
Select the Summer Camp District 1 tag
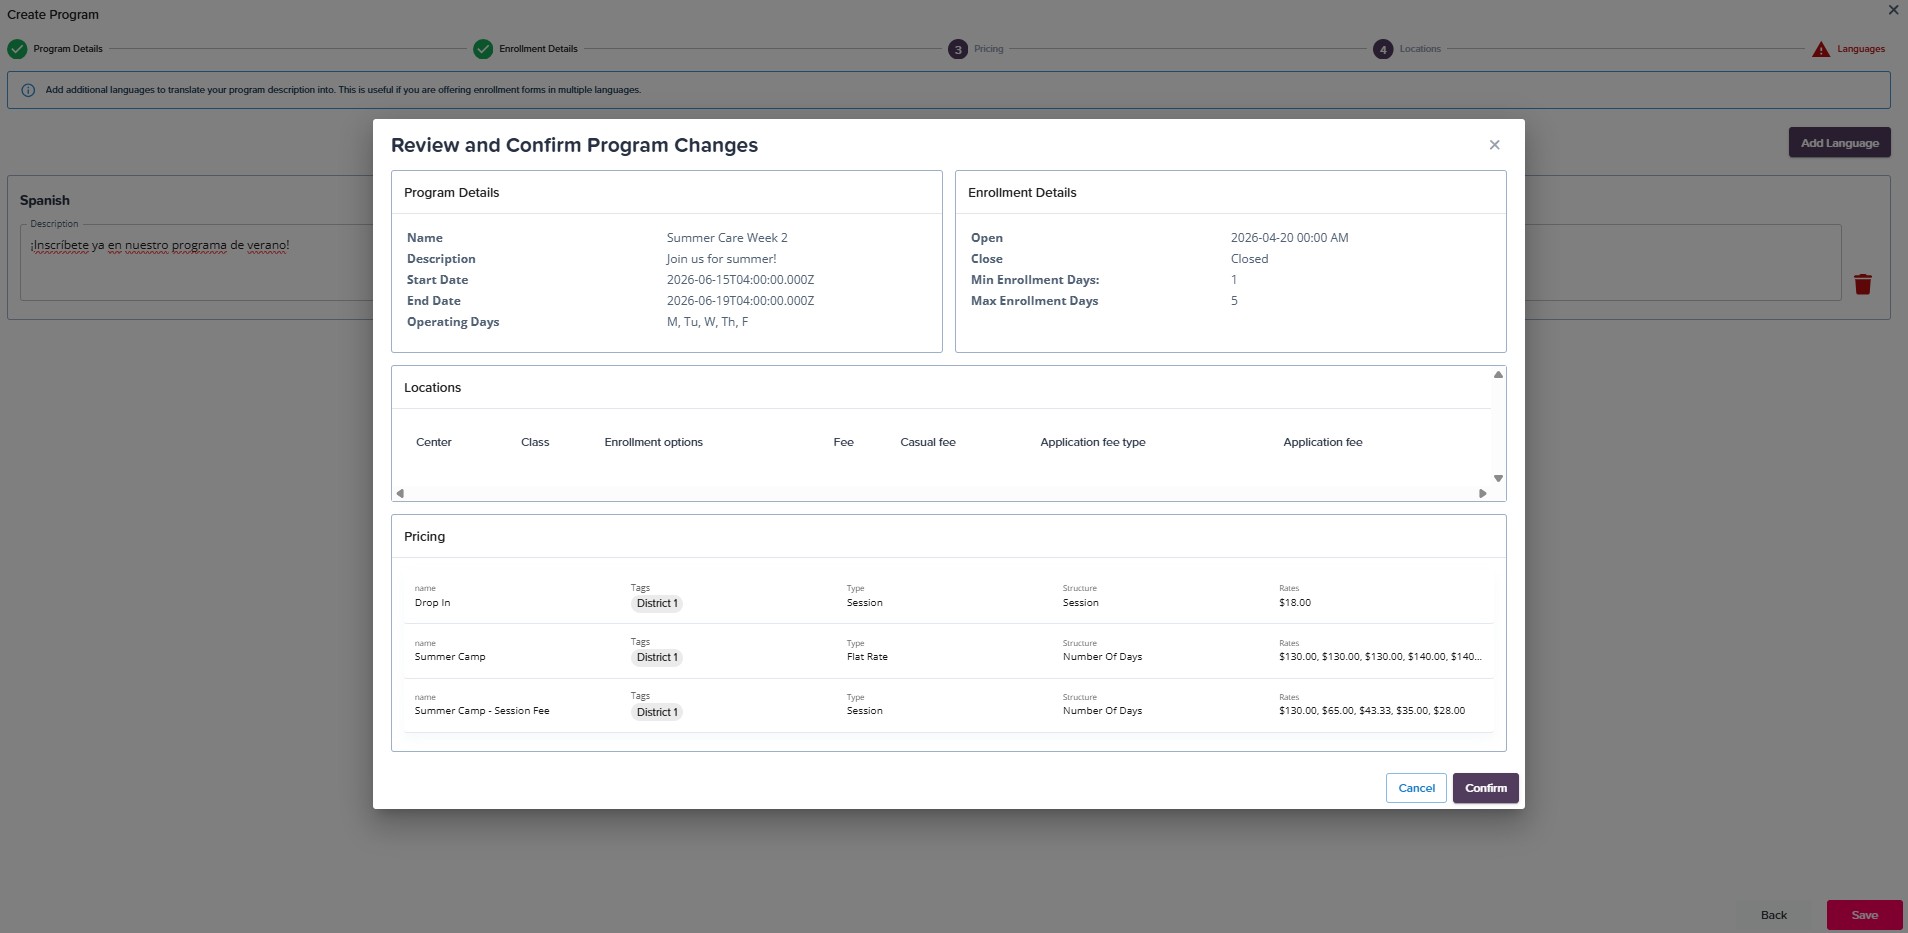(657, 658)
